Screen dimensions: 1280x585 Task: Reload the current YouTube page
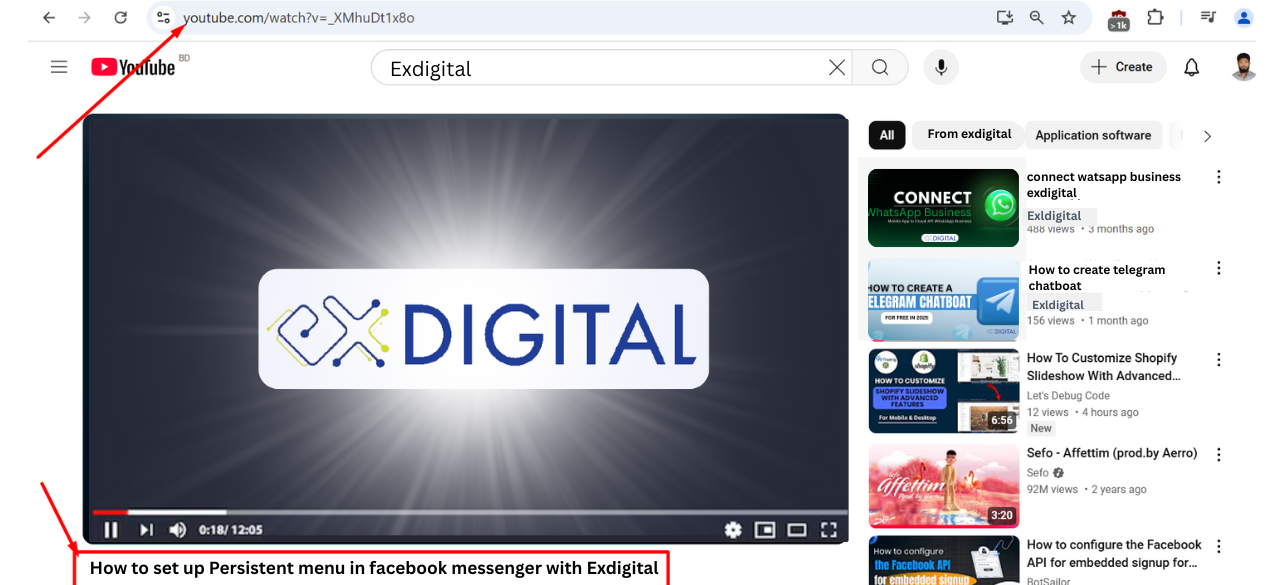coord(121,17)
